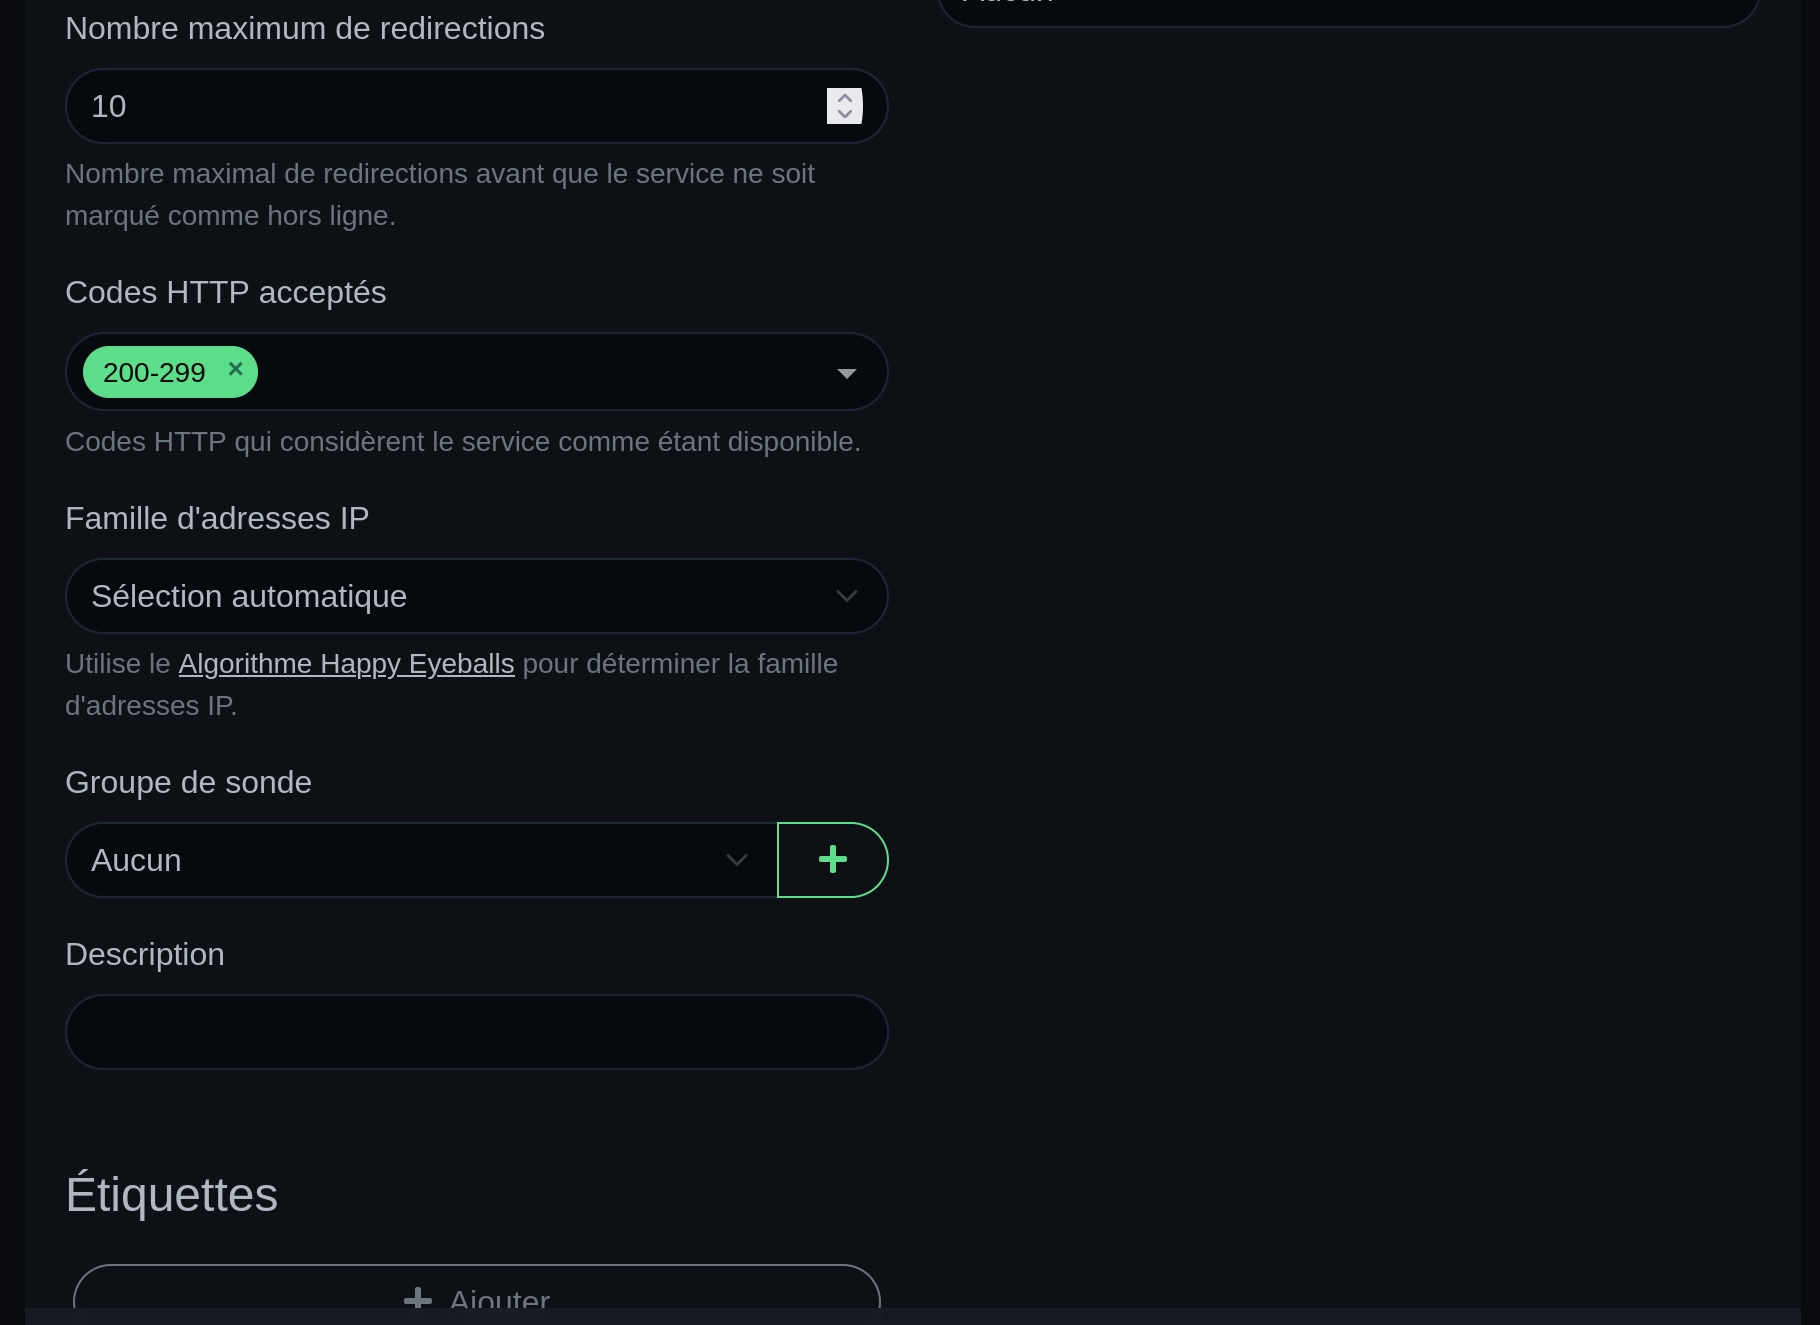Remove the 200-299 HTTP code tag
1820x1325 pixels.
[x=236, y=369]
